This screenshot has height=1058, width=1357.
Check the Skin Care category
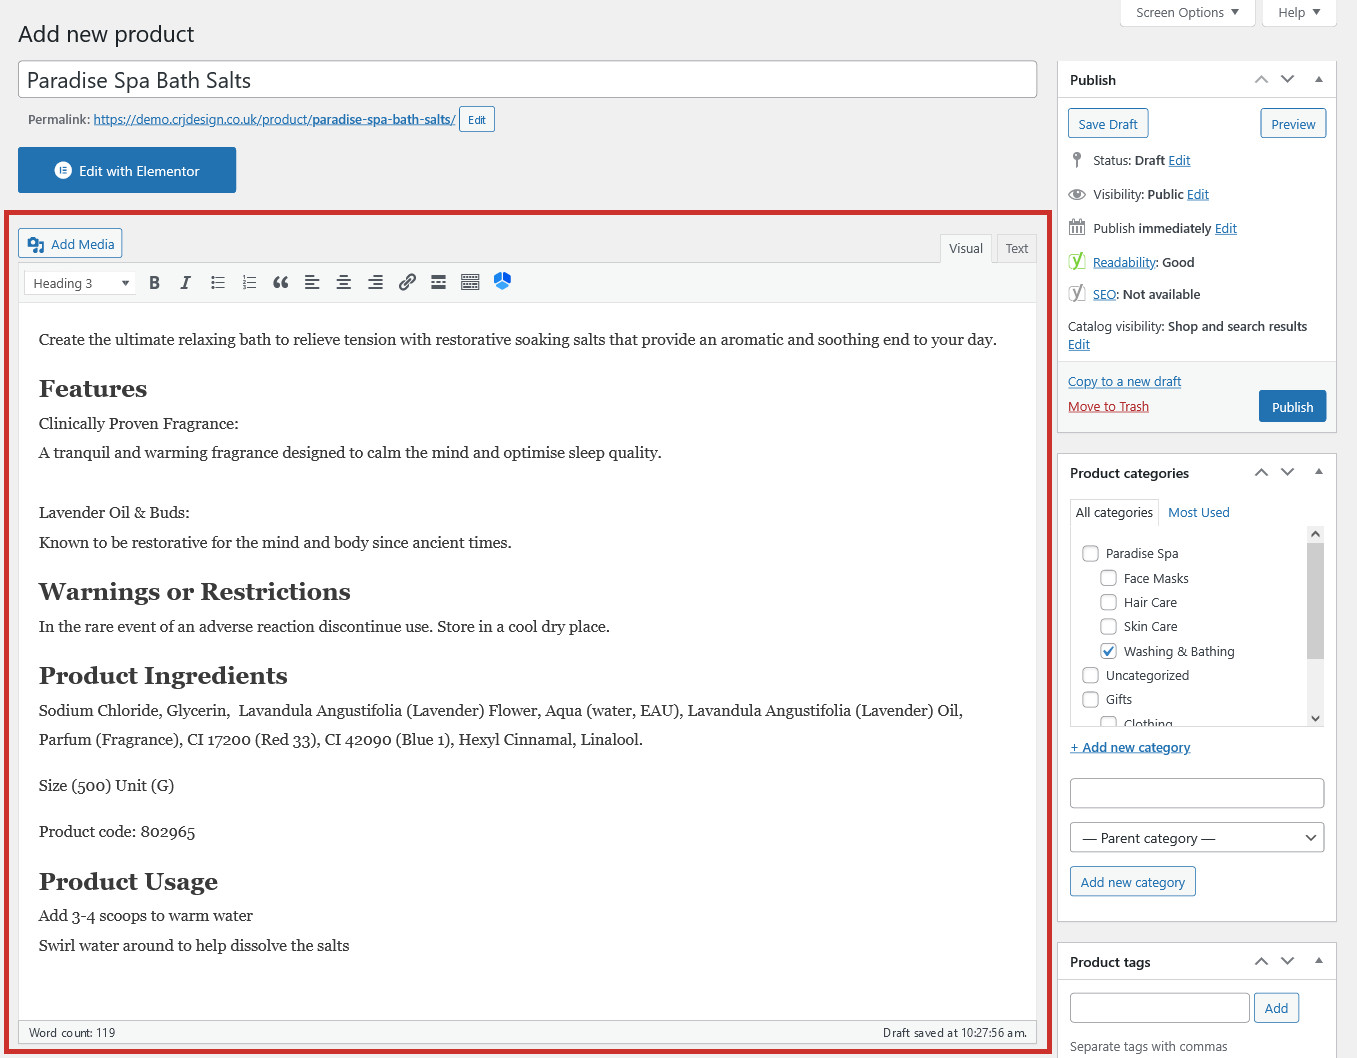click(1108, 626)
